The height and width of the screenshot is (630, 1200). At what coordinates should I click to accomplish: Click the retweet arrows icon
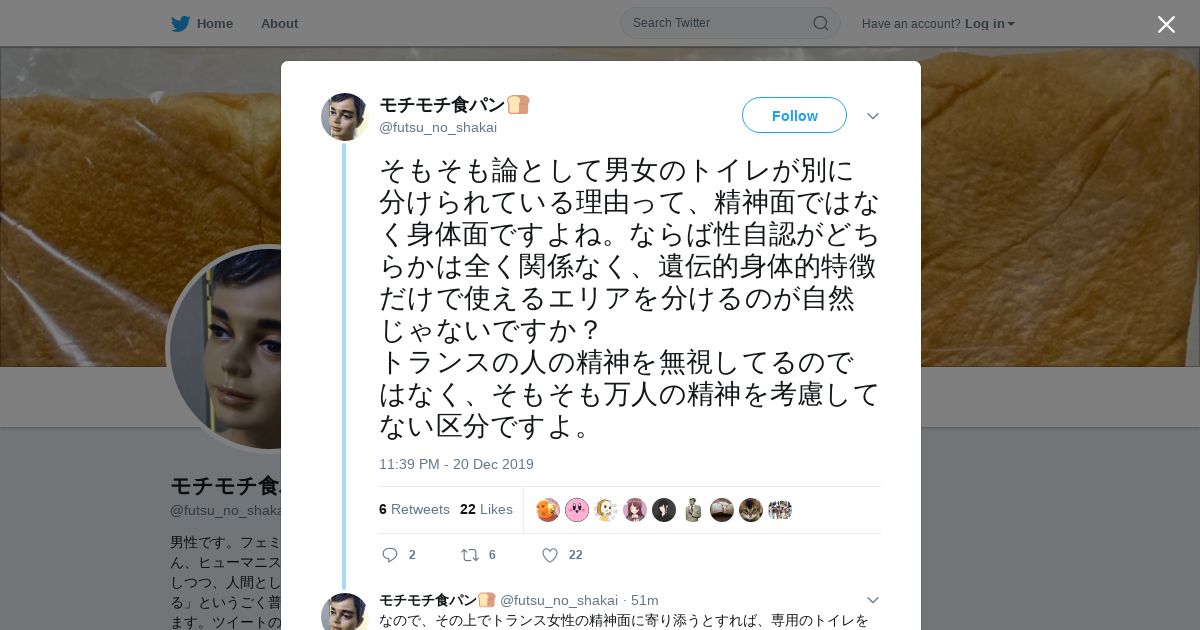tap(469, 555)
